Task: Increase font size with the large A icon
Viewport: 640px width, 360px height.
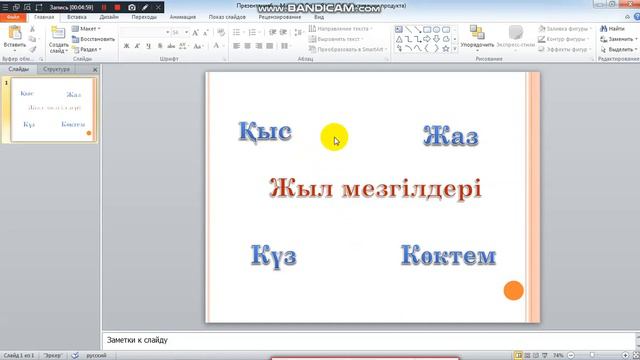Action: coord(196,32)
